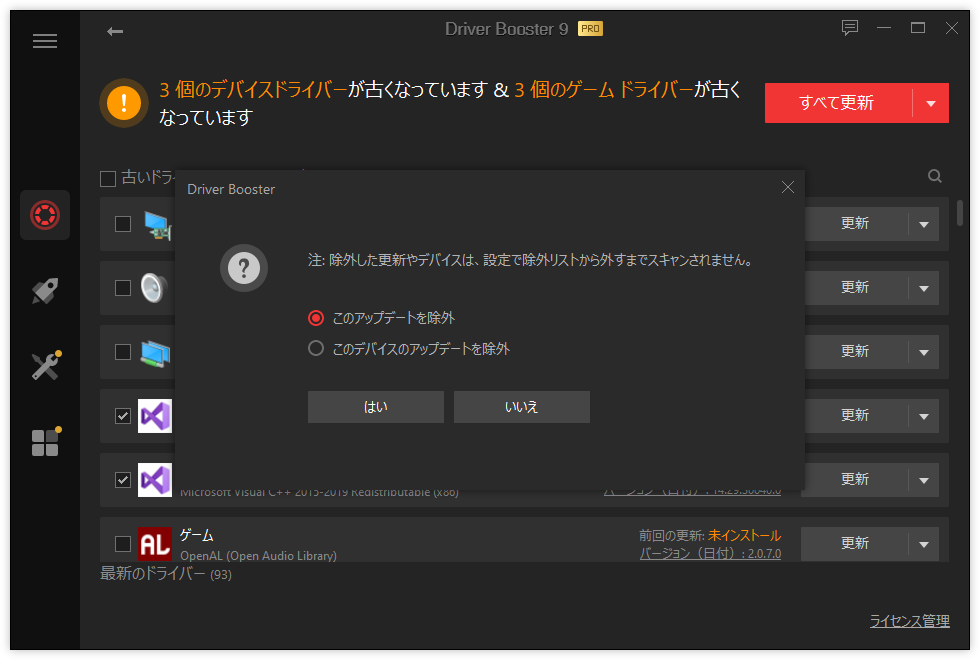The image size is (980, 660).
Task: Click the PRO badge next to title
Action: tap(591, 29)
